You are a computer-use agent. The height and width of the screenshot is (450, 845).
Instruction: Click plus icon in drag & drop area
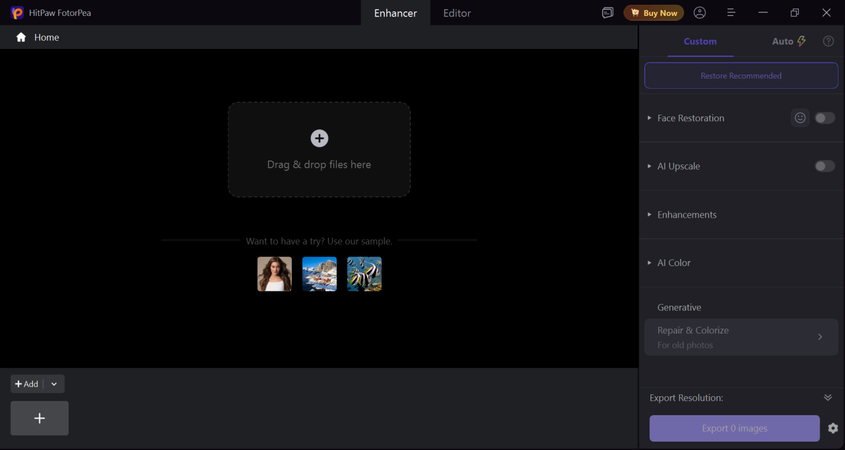(319, 139)
